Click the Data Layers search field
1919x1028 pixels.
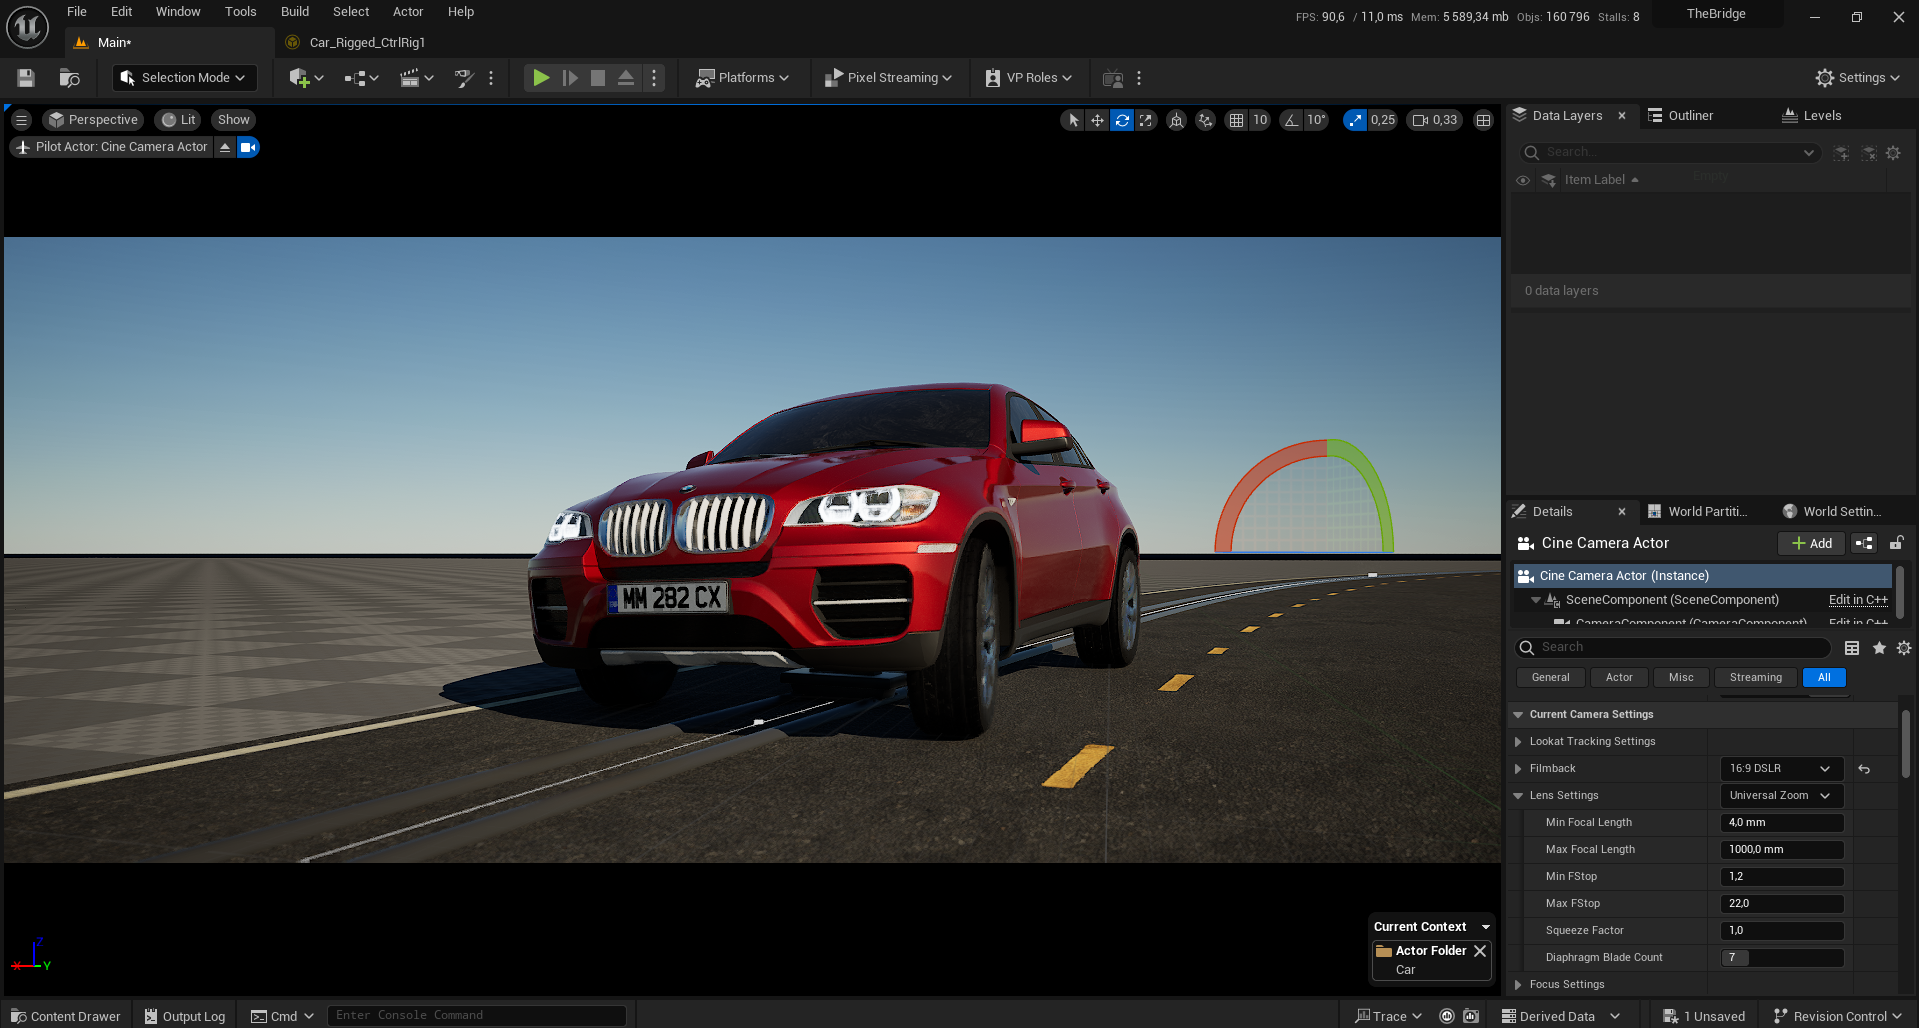pos(1668,153)
